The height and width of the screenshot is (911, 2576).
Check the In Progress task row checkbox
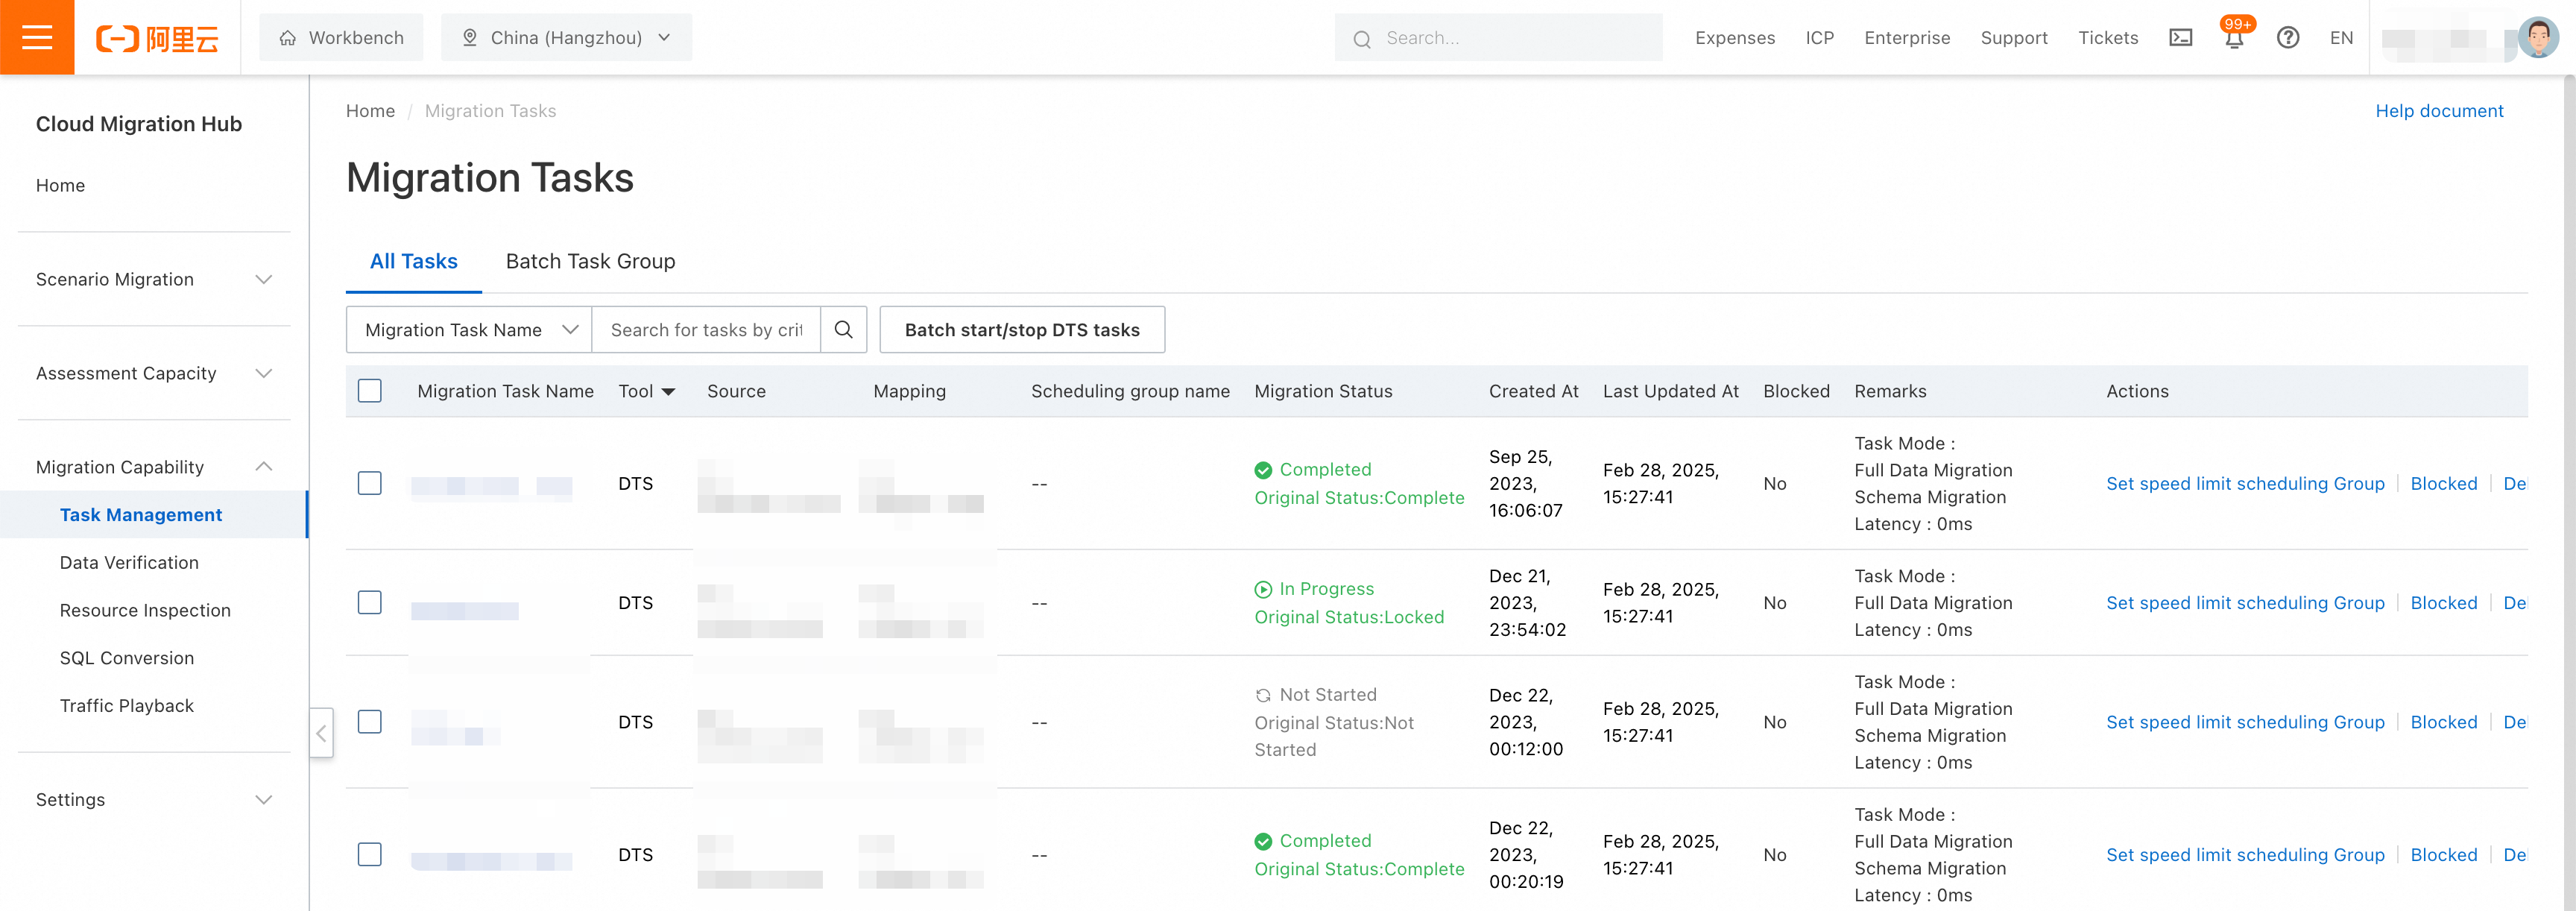(x=370, y=603)
